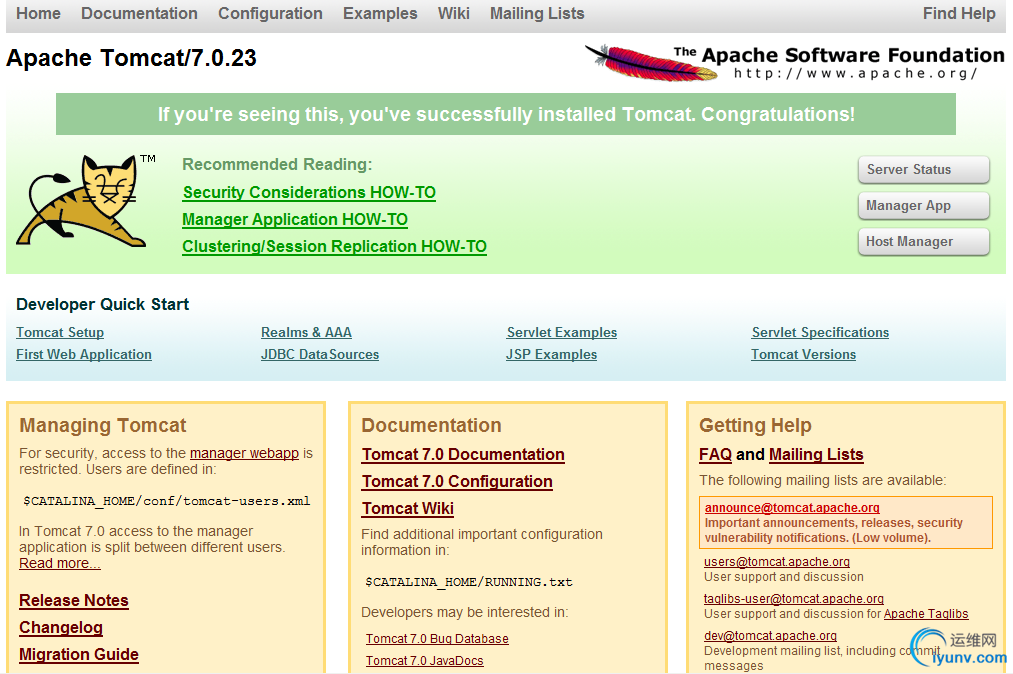Click the Server Status button
This screenshot has width=1013, height=674.
click(924, 169)
